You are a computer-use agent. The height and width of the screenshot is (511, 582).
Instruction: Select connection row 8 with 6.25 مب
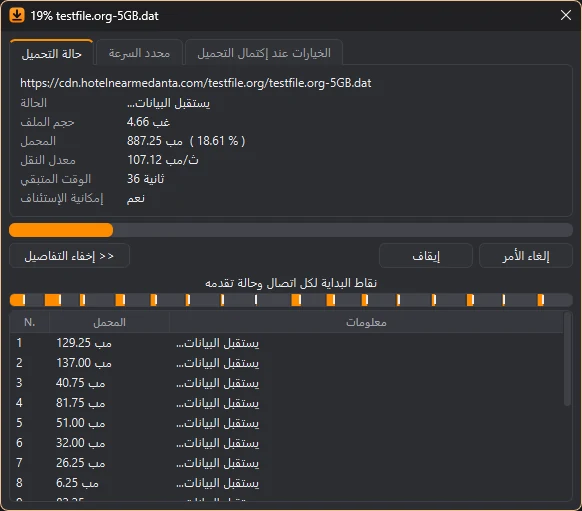(x=287, y=483)
